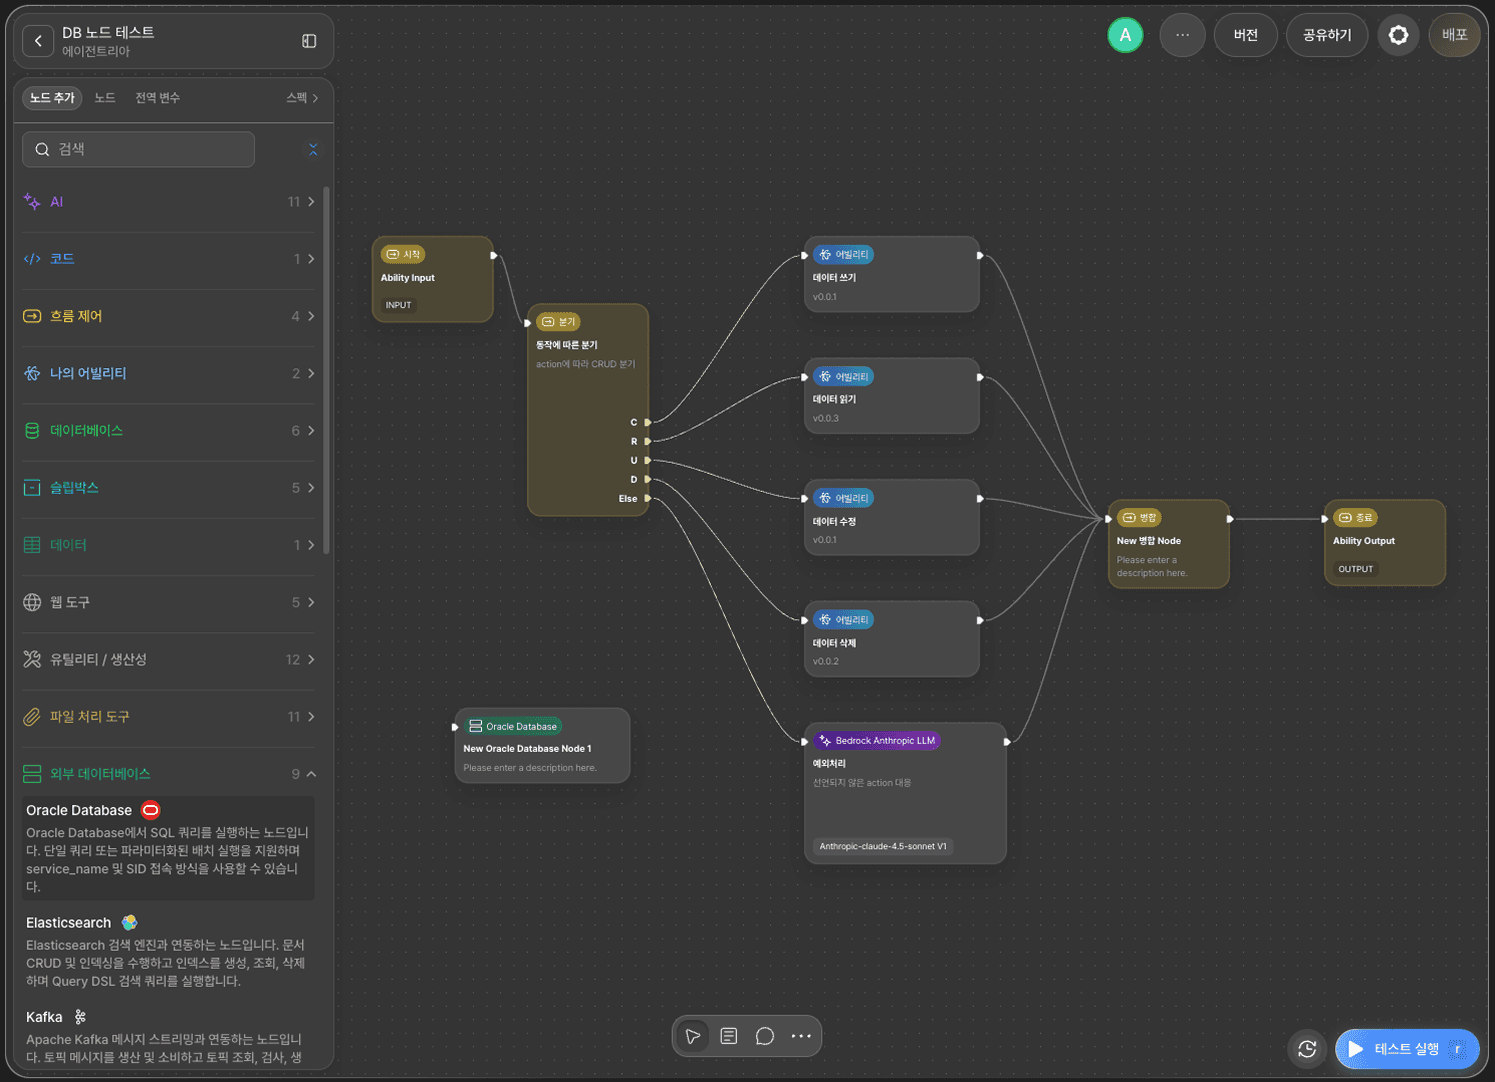1495x1082 pixels.
Task: Go back with the left arrow button
Action: tap(38, 41)
